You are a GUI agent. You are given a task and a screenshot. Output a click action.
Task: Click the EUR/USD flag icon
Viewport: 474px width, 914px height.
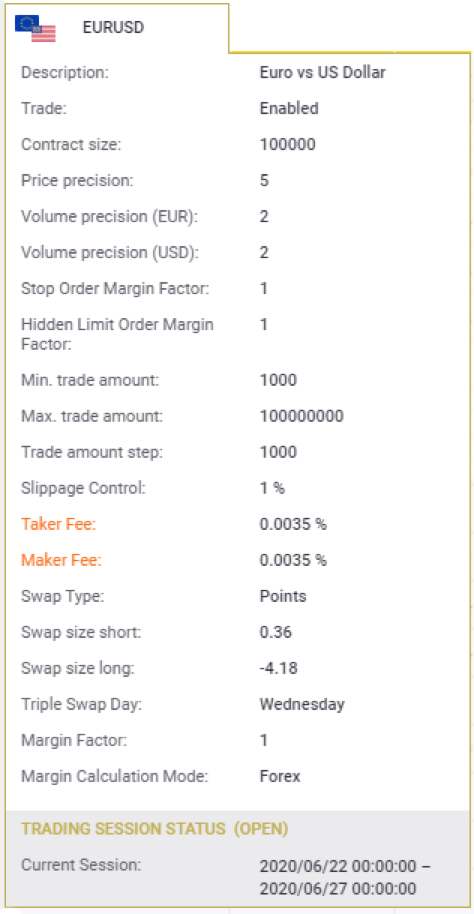[36, 29]
